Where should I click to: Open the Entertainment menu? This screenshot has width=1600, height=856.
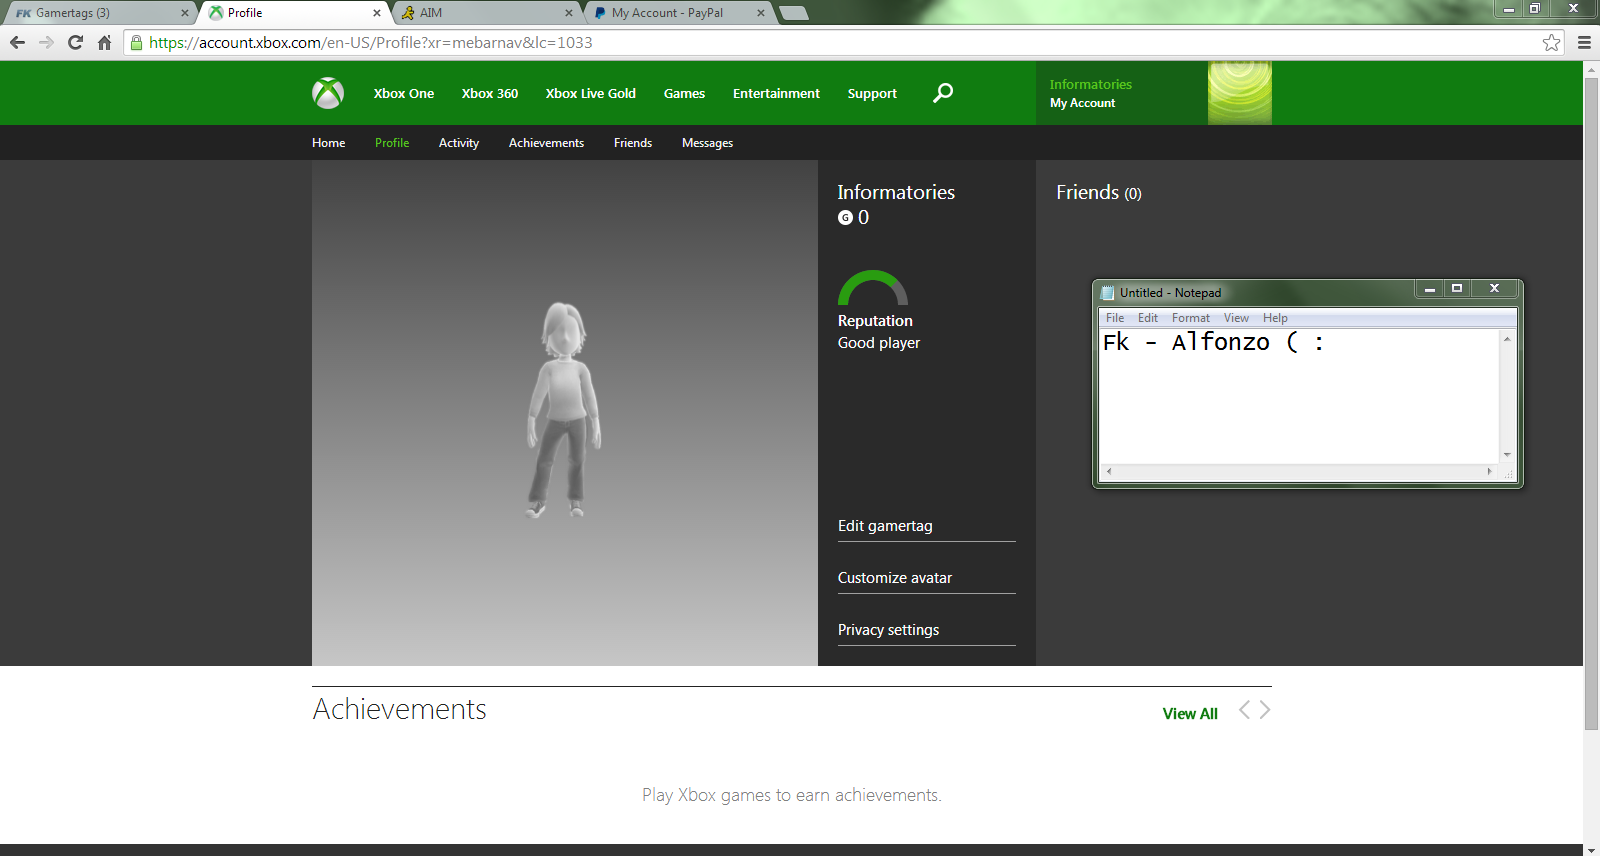(x=776, y=93)
